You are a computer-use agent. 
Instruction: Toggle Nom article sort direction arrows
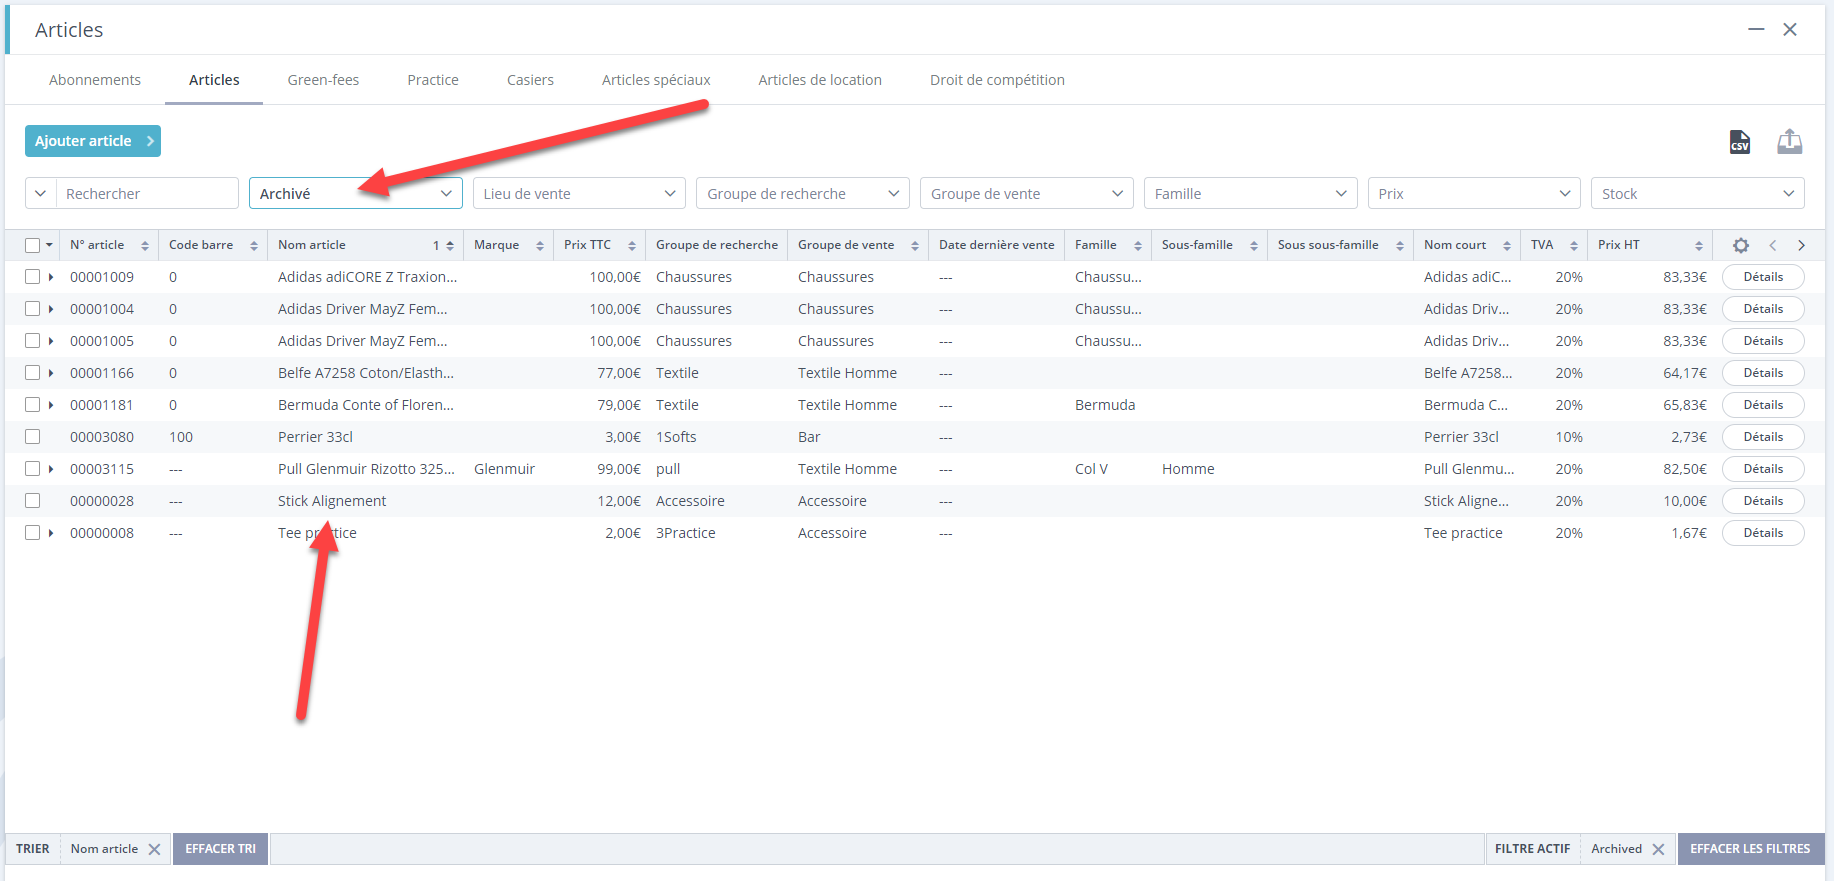pyautogui.click(x=450, y=246)
